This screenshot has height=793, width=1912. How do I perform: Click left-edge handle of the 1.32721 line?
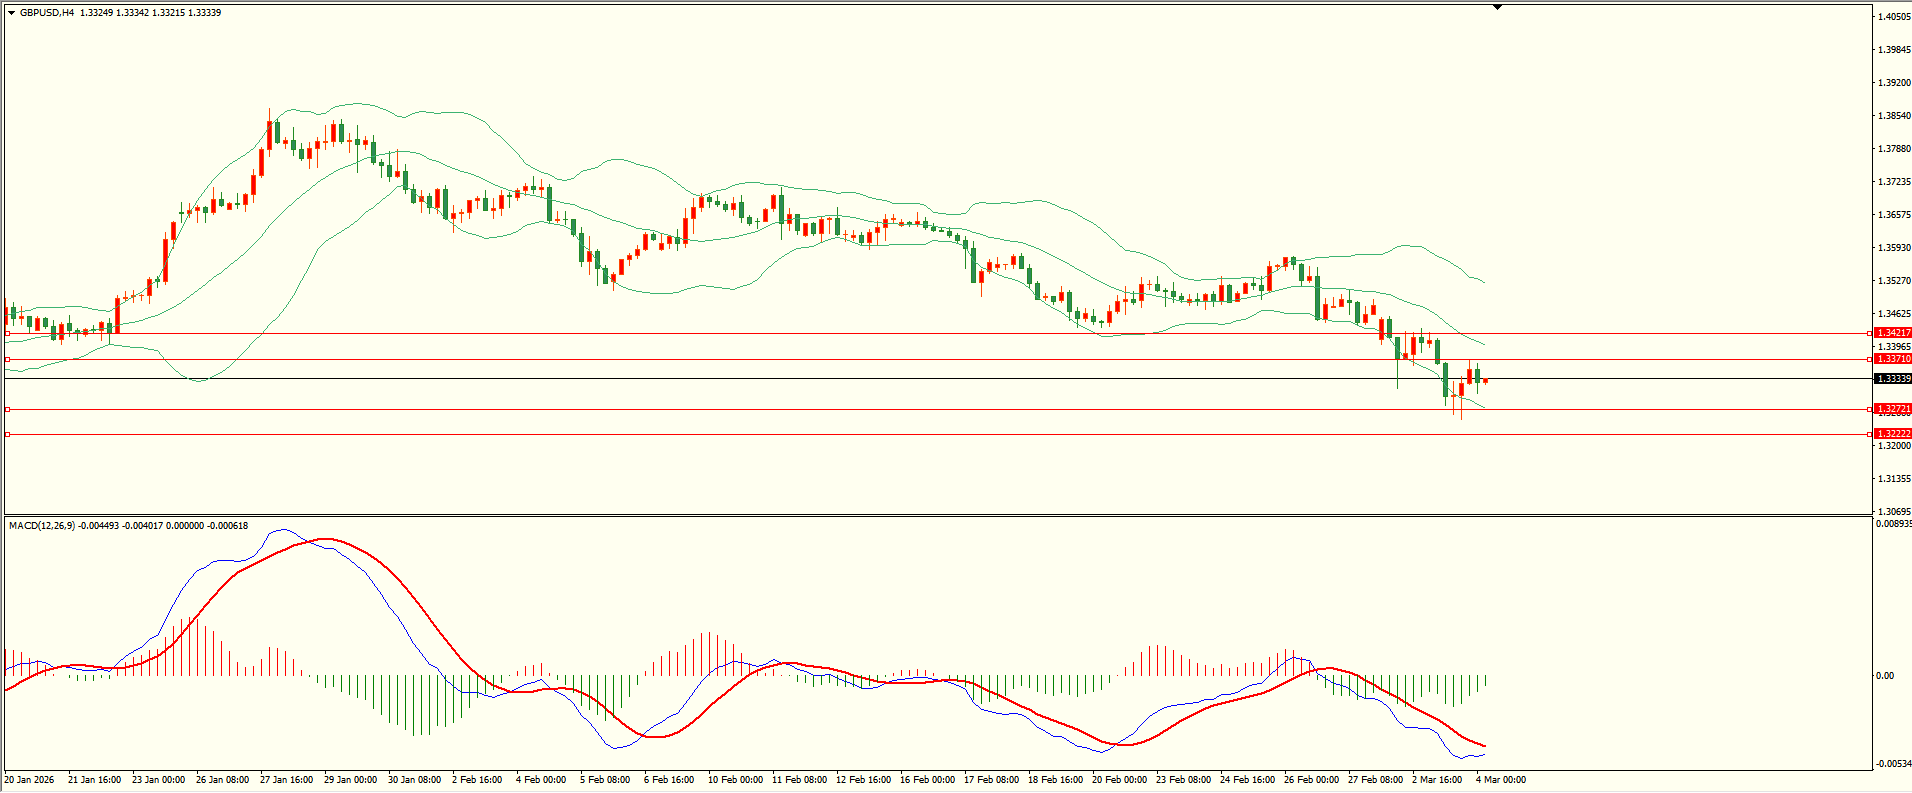point(8,409)
